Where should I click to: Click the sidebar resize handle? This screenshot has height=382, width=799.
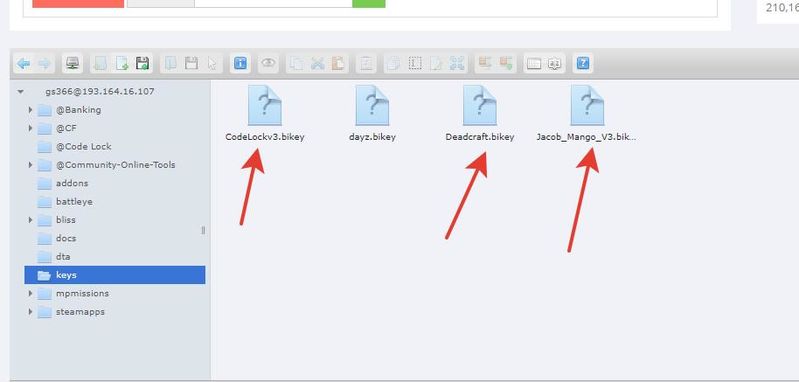pos(203,230)
